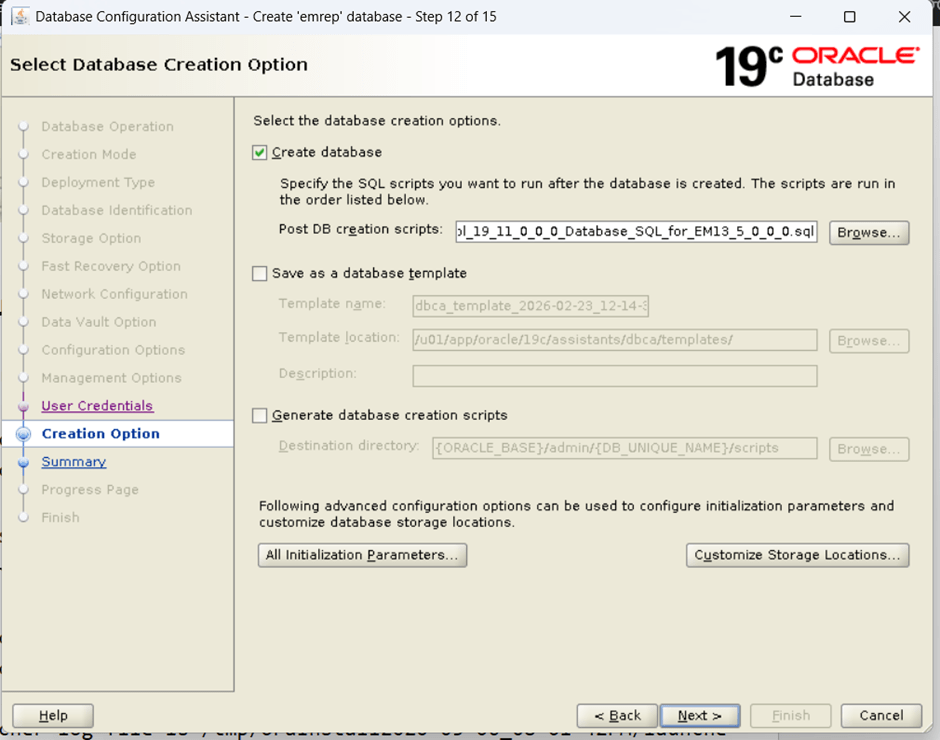
Task: Maximize the Database Configuration Assistant window
Action: (x=849, y=17)
